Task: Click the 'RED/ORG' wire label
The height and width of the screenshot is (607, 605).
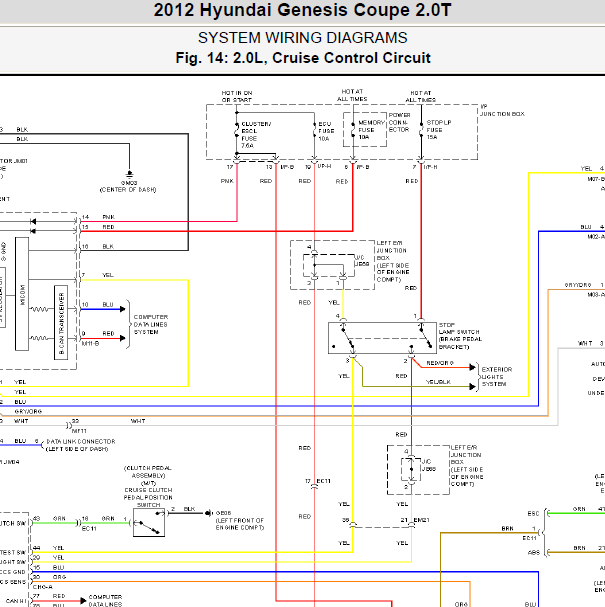Action: pyautogui.click(x=440, y=363)
